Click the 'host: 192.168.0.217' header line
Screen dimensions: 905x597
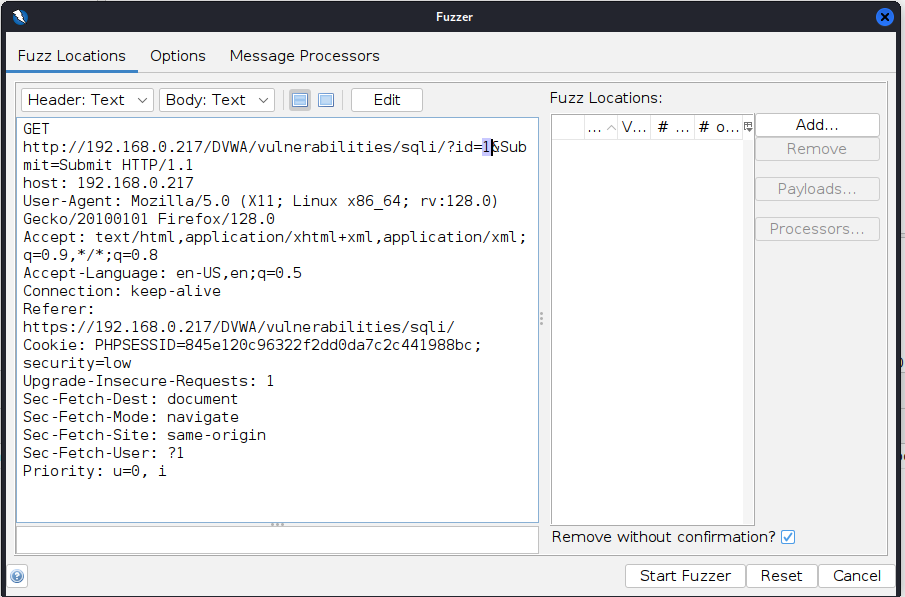(109, 183)
